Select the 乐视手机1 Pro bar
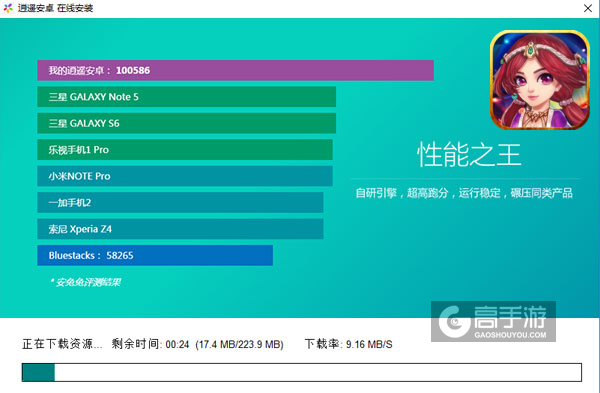The height and width of the screenshot is (393, 600). 185,150
